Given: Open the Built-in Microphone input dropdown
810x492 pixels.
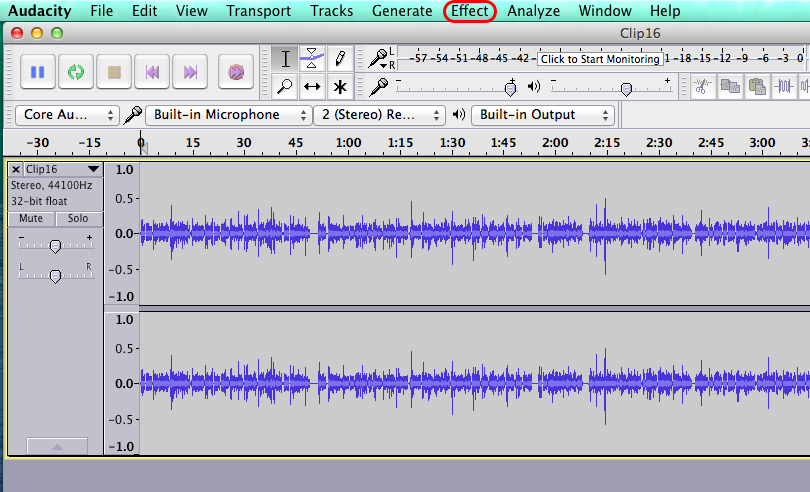Looking at the screenshot, I should (x=229, y=115).
